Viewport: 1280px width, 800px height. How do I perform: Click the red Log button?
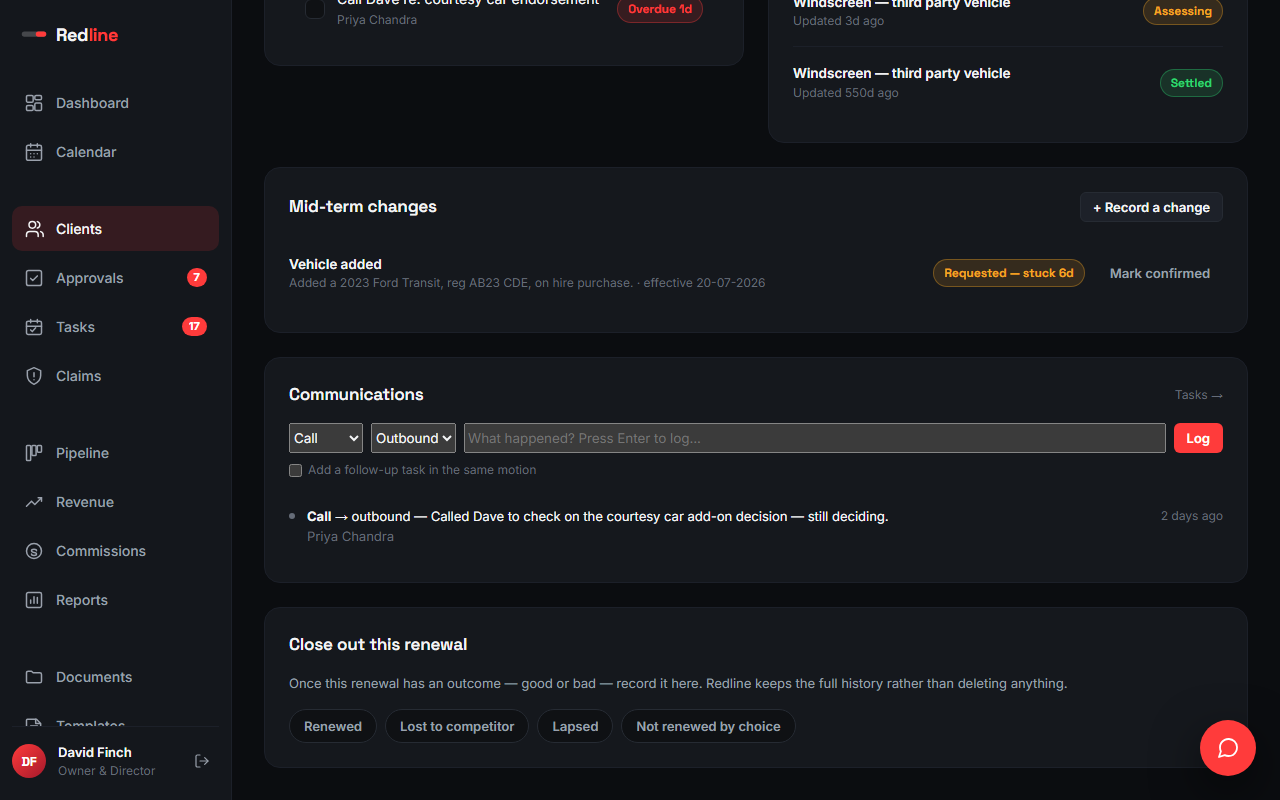(1198, 438)
